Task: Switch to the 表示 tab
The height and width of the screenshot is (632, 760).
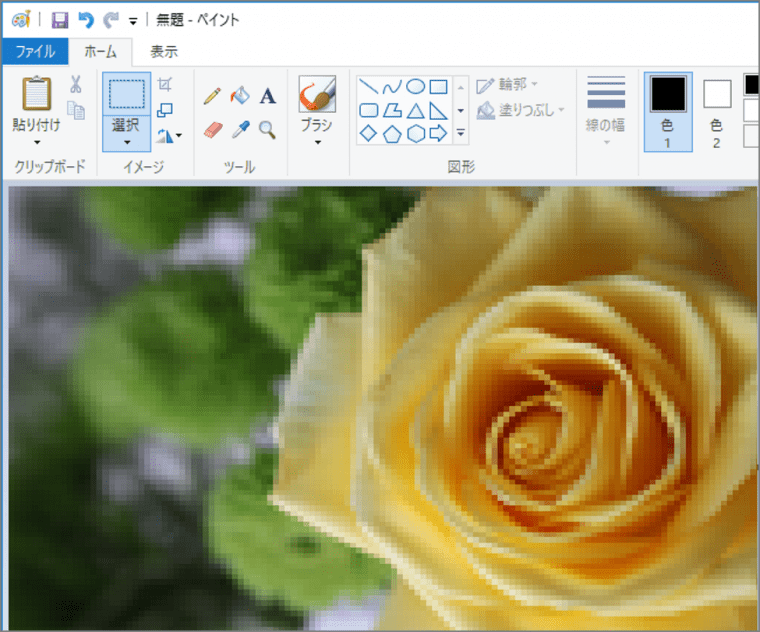Action: point(164,51)
